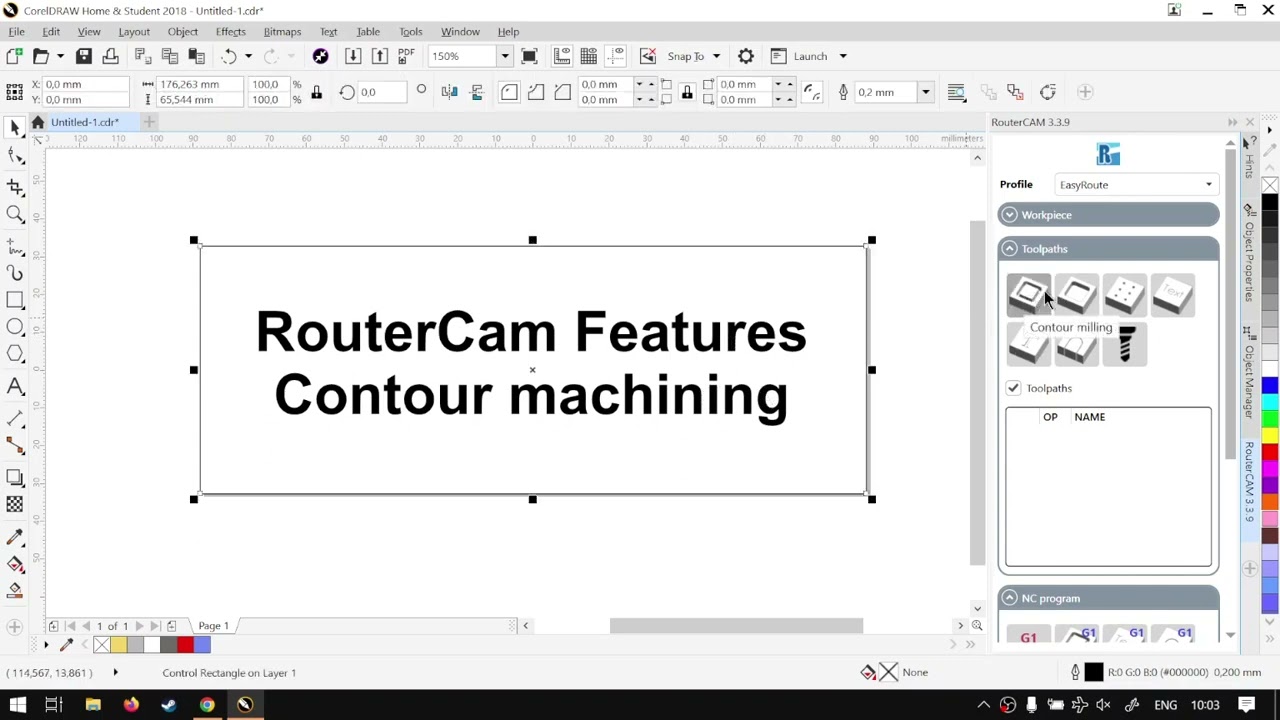This screenshot has width=1280, height=720.
Task: Select the Transparency tool
Action: (15, 505)
